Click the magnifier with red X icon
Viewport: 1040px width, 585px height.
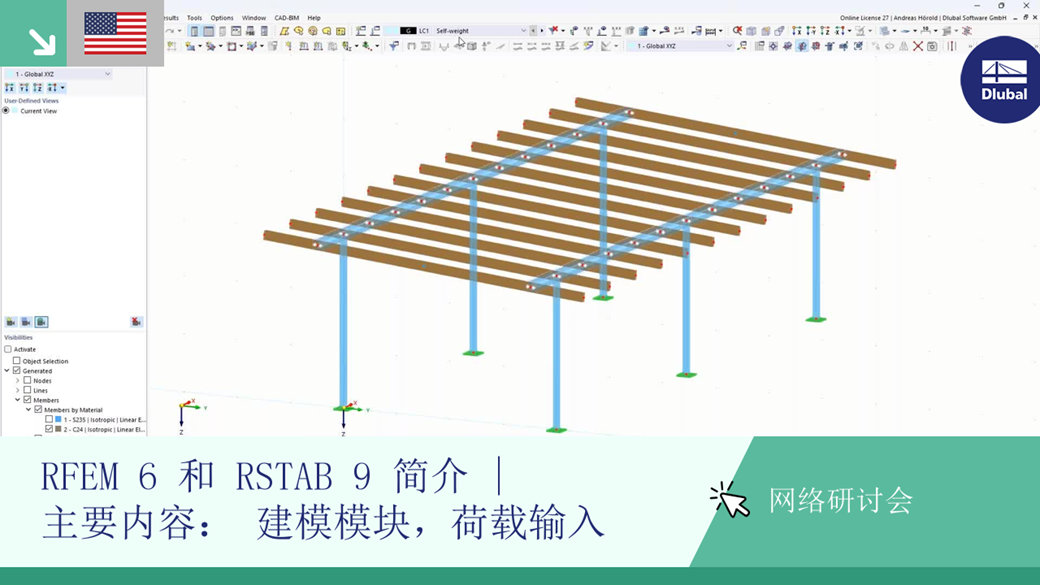click(x=737, y=31)
